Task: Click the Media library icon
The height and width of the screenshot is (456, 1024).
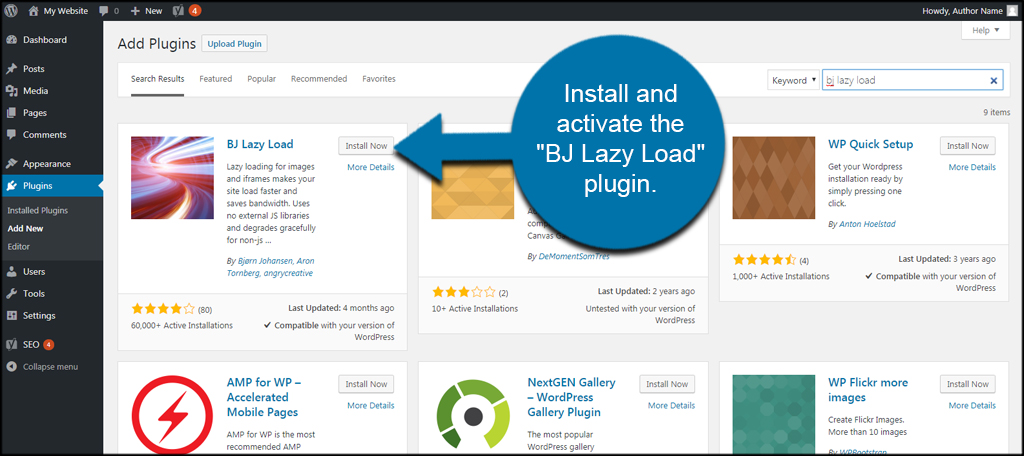Action: 12,91
